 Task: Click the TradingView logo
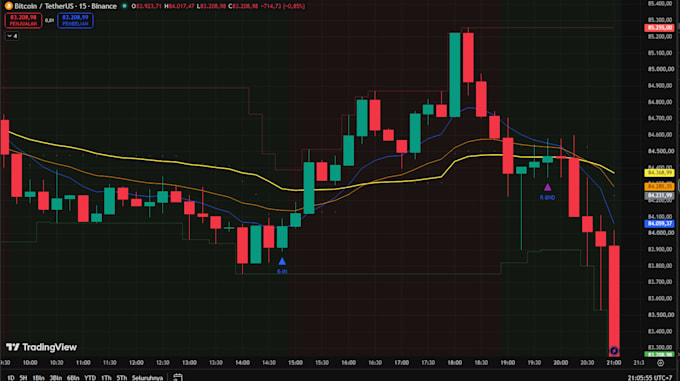pos(41,347)
